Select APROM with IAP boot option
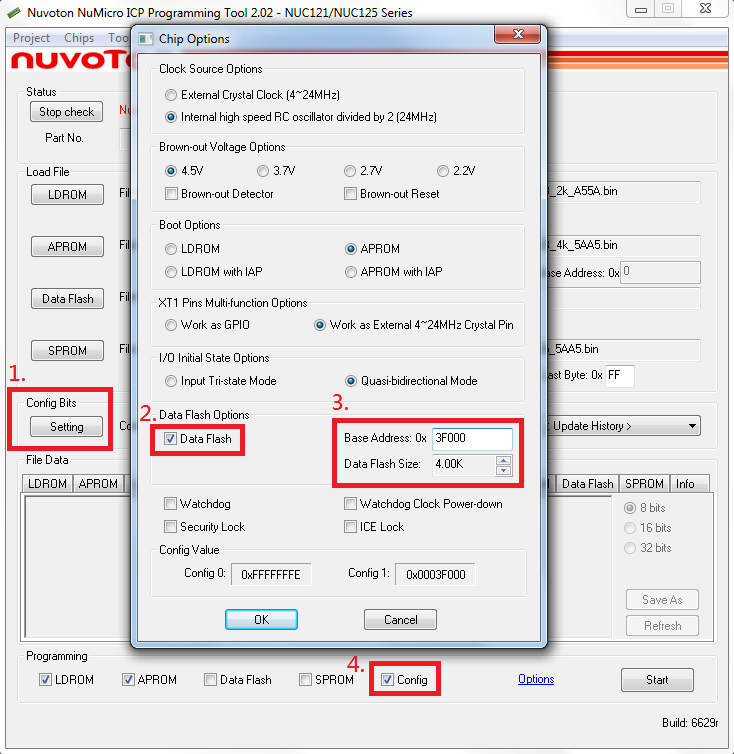Image resolution: width=734 pixels, height=754 pixels. tap(351, 272)
